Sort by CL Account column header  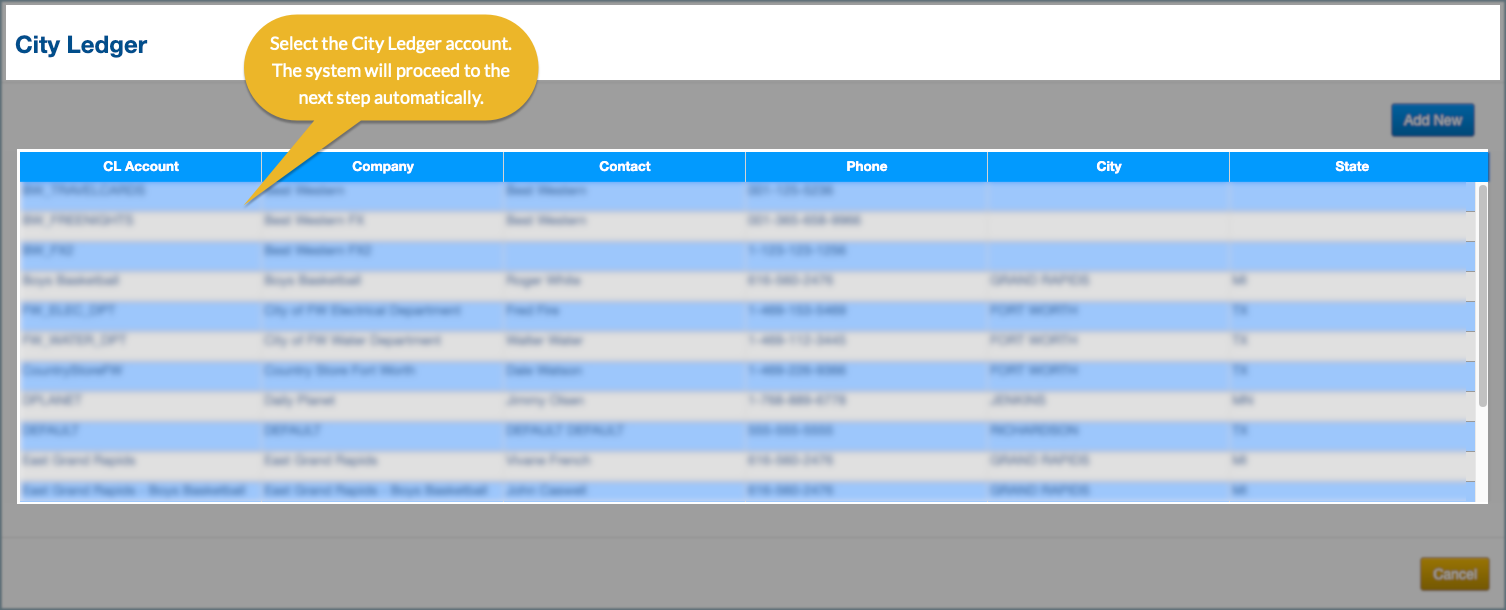tap(141, 167)
